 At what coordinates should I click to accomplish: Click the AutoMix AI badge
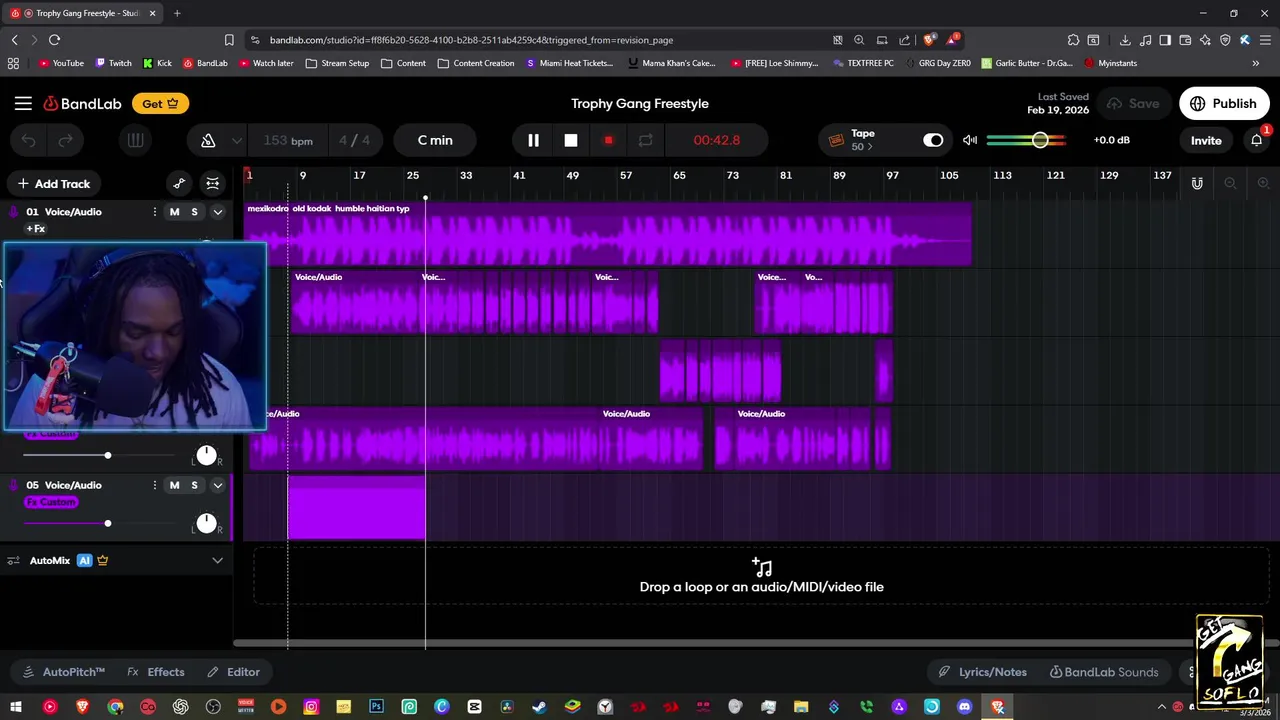coord(85,561)
